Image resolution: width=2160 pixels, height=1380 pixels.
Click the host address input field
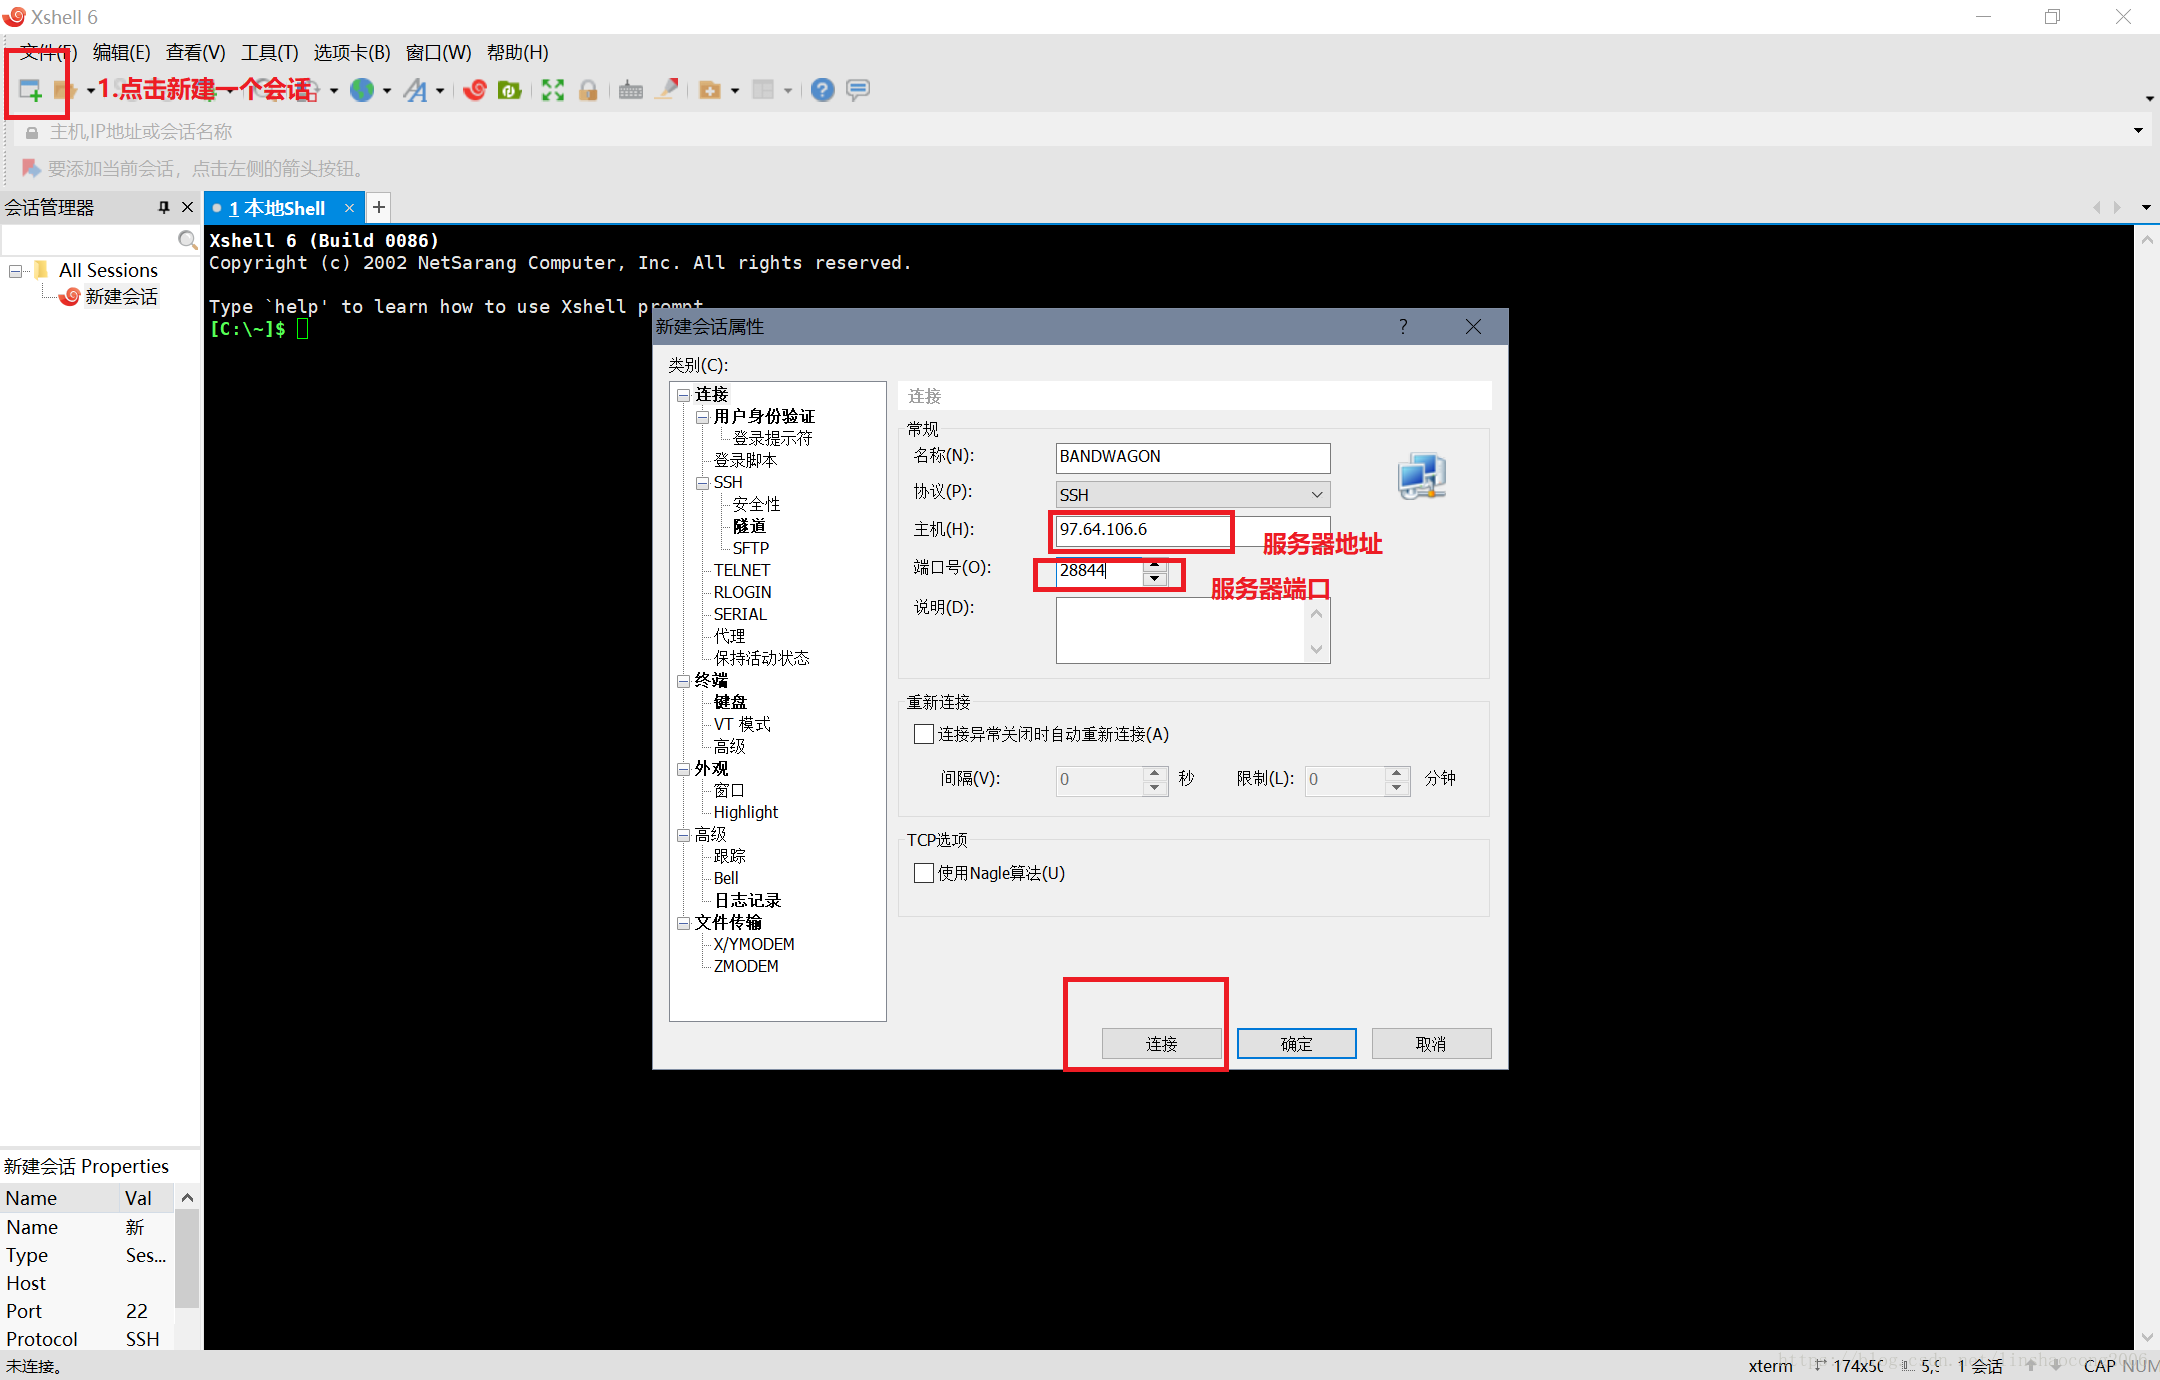(1140, 530)
